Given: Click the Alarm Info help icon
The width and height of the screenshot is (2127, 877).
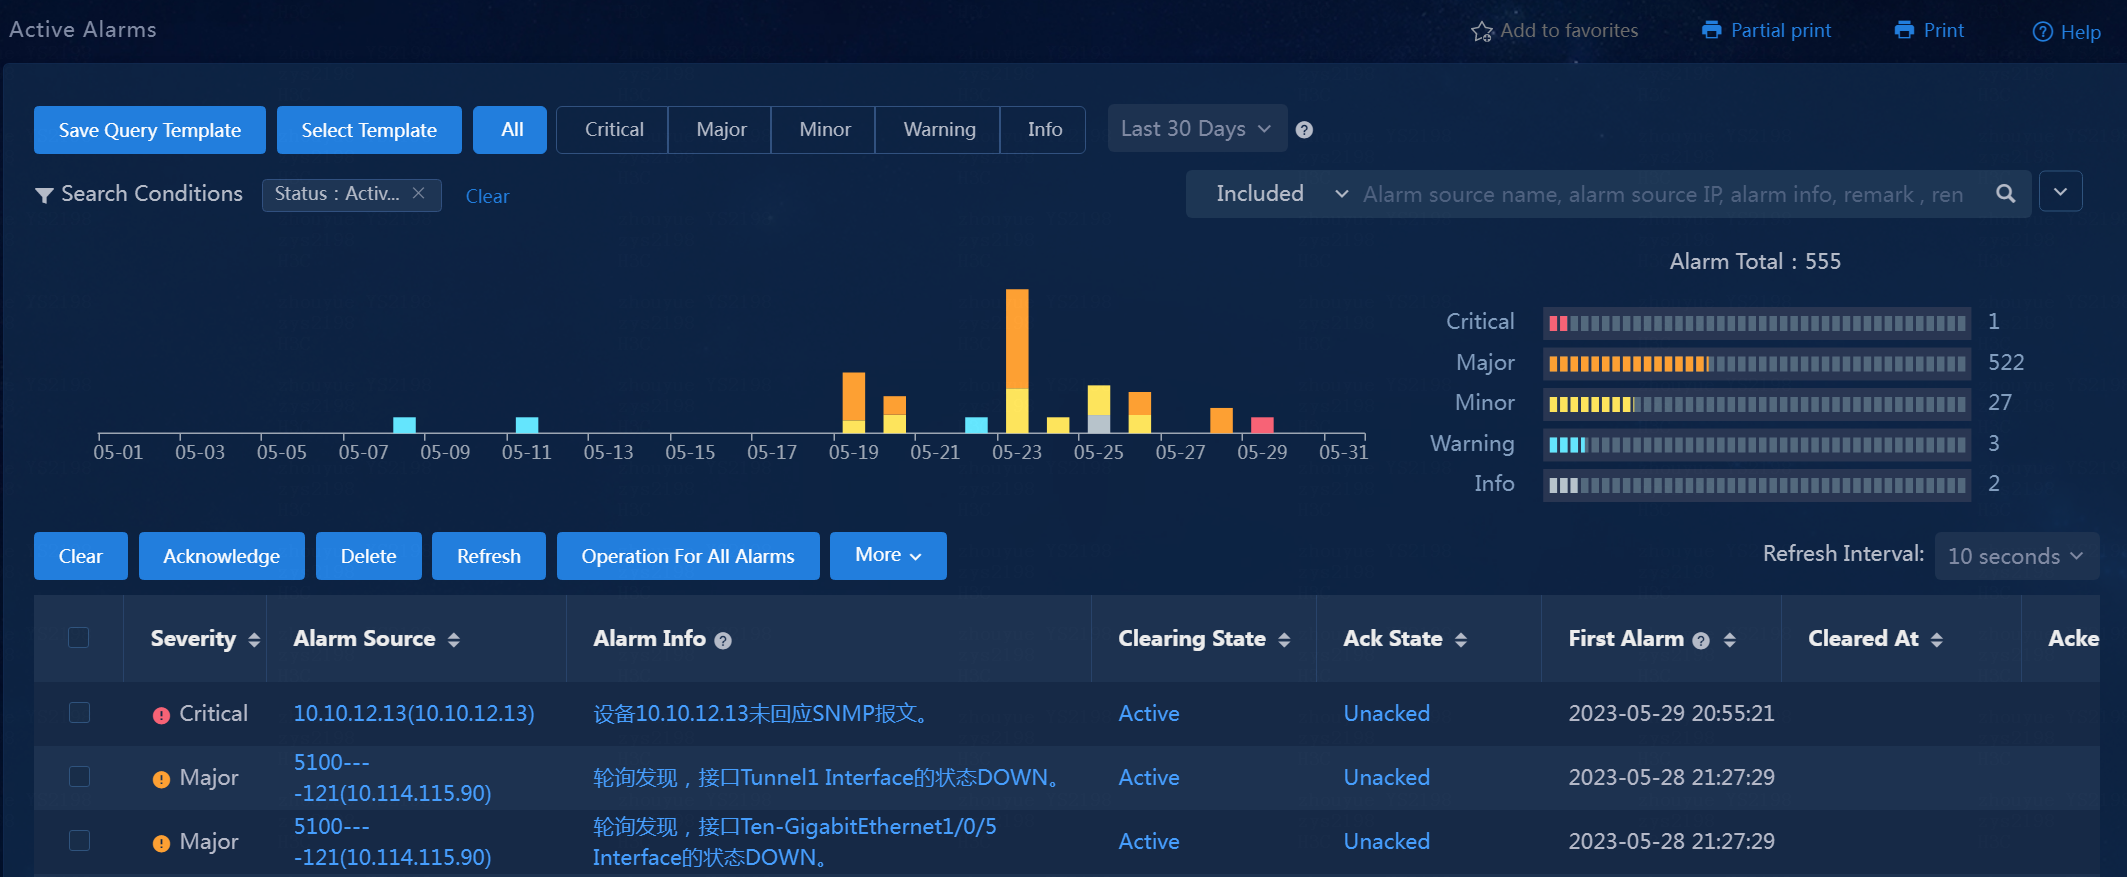Looking at the screenshot, I should point(723,641).
